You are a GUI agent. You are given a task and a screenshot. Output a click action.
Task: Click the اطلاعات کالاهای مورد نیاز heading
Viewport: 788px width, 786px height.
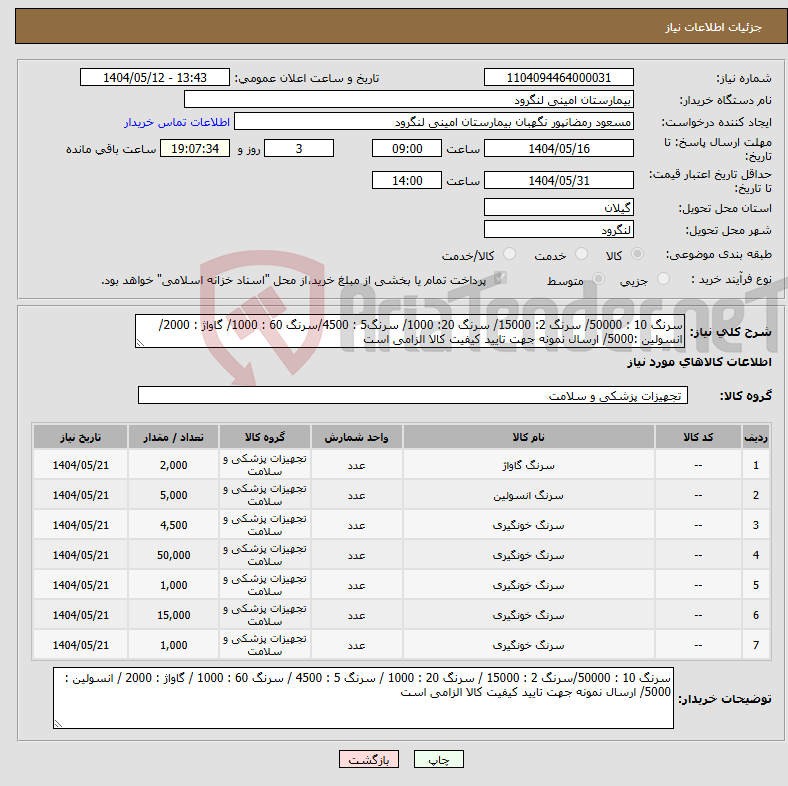pos(699,362)
